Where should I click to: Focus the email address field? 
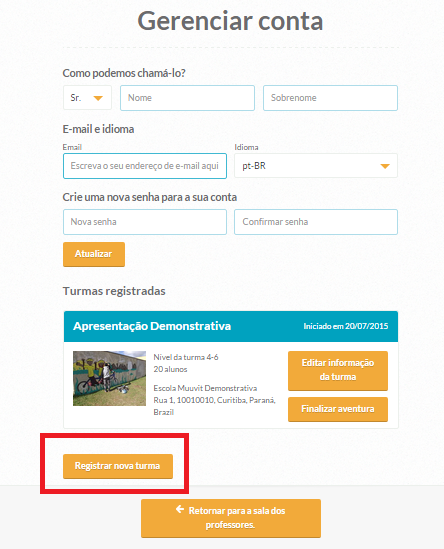coord(145,166)
